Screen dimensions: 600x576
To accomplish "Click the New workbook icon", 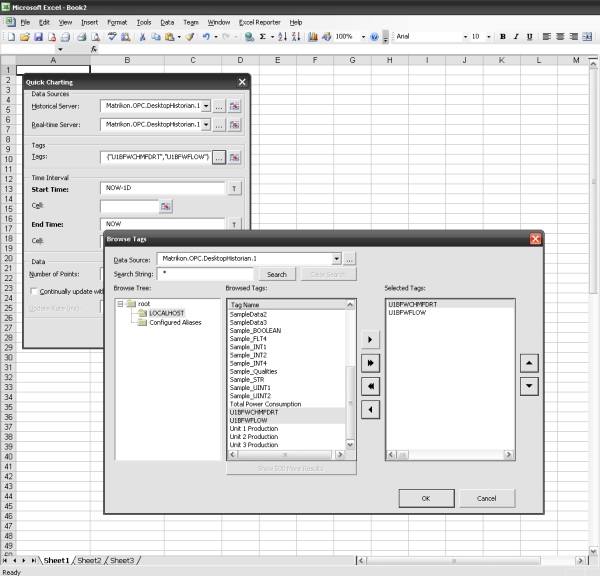I will (11, 37).
